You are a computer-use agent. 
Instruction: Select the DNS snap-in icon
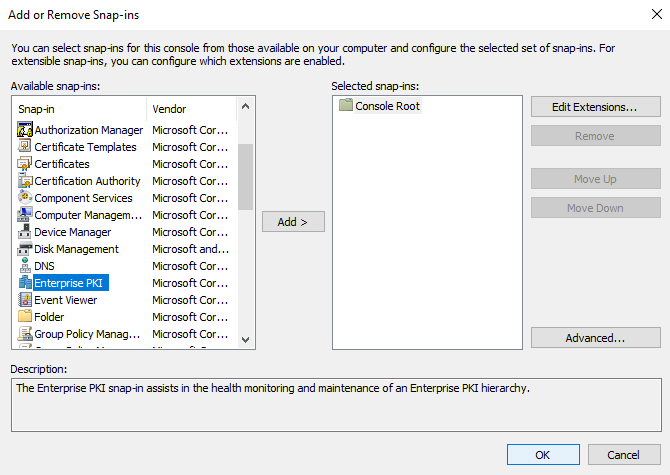pyautogui.click(x=26, y=266)
